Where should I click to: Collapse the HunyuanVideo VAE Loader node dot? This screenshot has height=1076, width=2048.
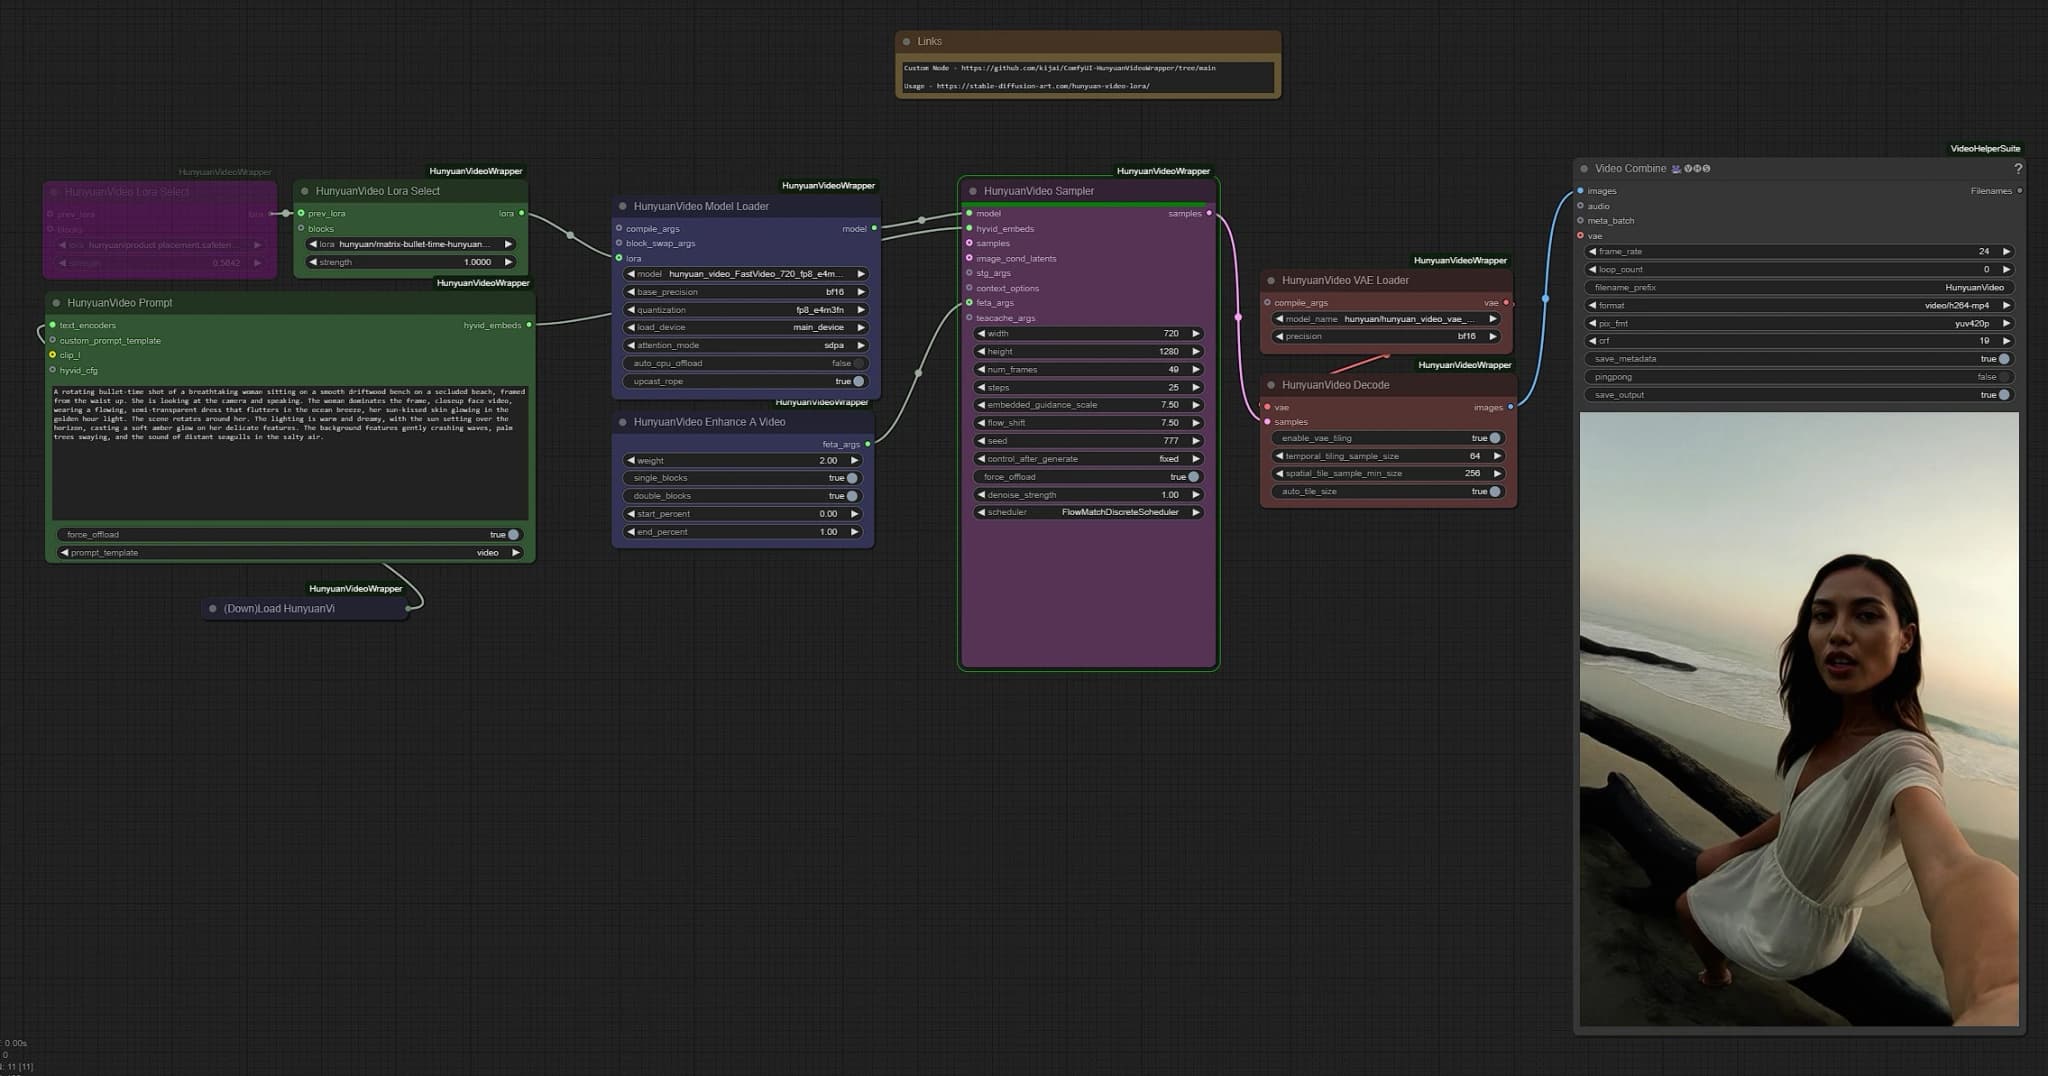(x=1271, y=281)
